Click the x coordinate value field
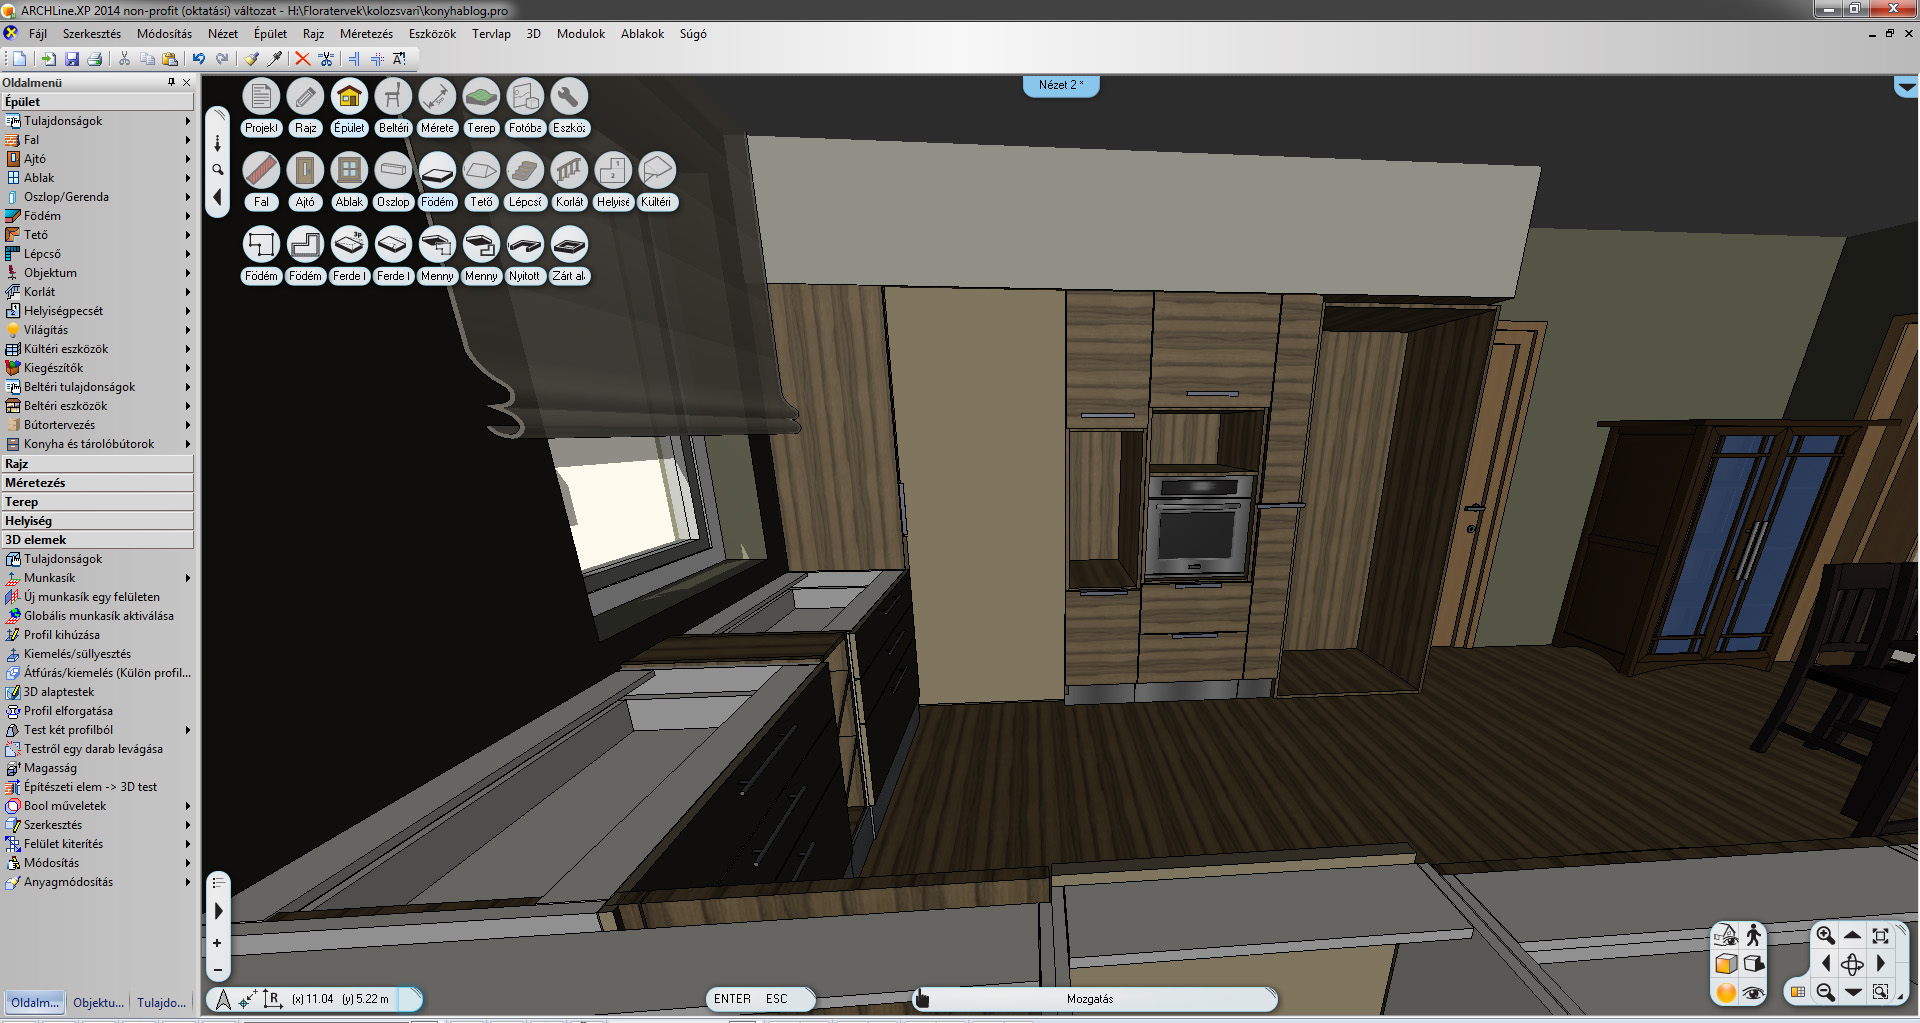 click(313, 999)
